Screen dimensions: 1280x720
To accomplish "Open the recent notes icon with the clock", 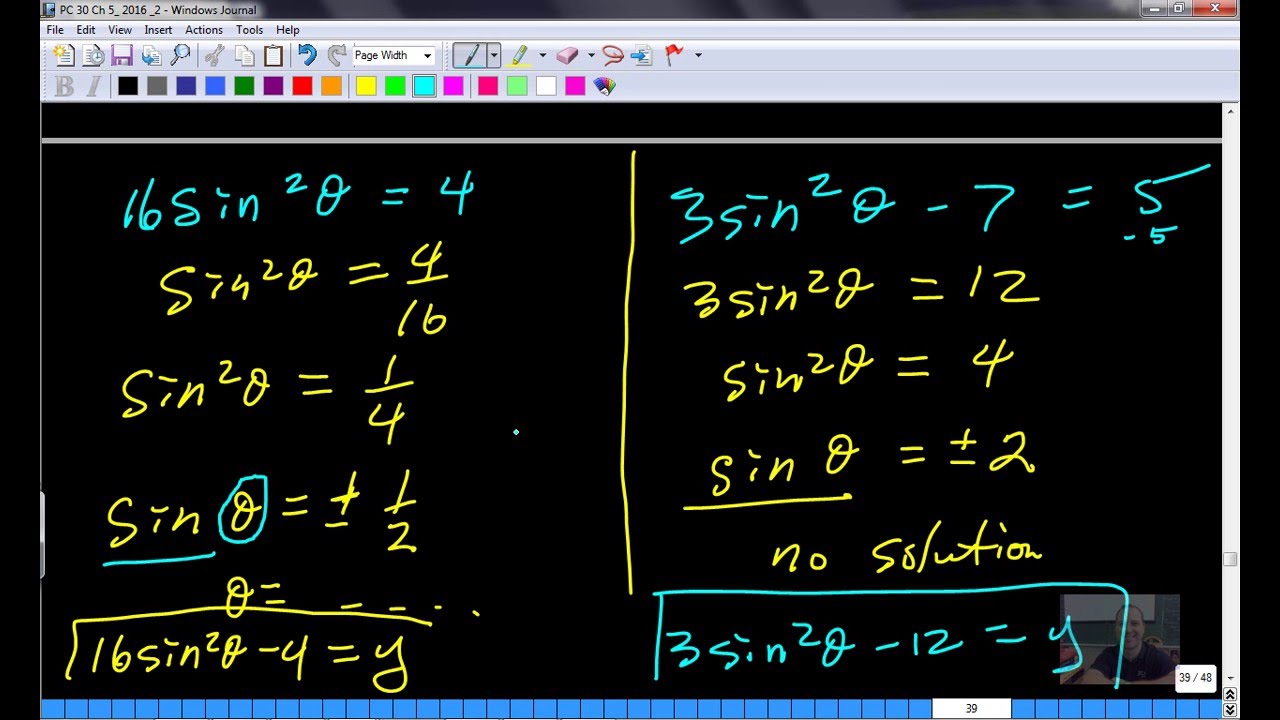I will 93,56.
